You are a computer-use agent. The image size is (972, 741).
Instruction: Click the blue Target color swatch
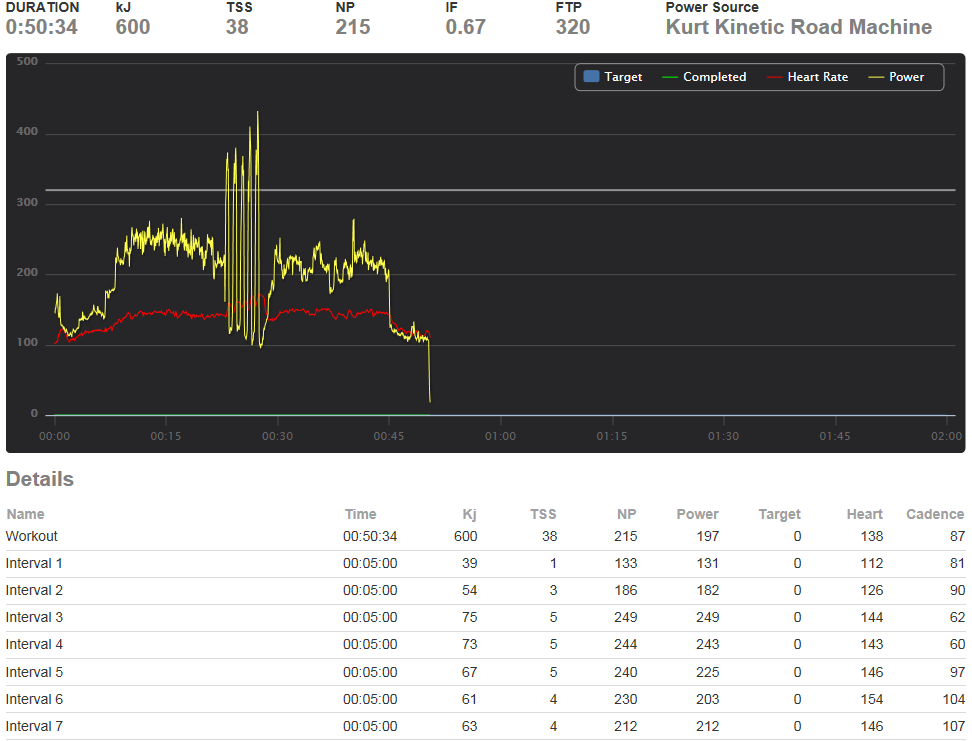point(591,76)
